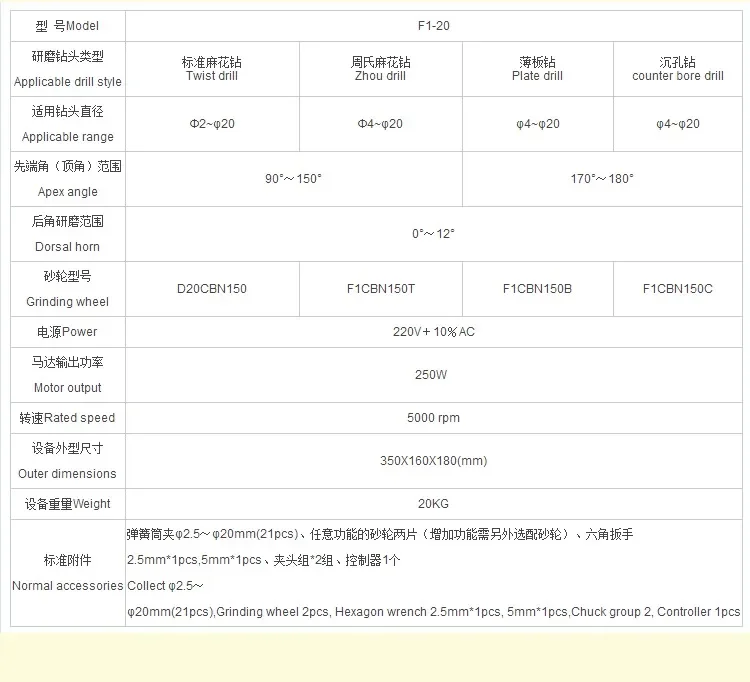
Task: Select the 'Φ2~φ20' range value
Action: pos(212,124)
